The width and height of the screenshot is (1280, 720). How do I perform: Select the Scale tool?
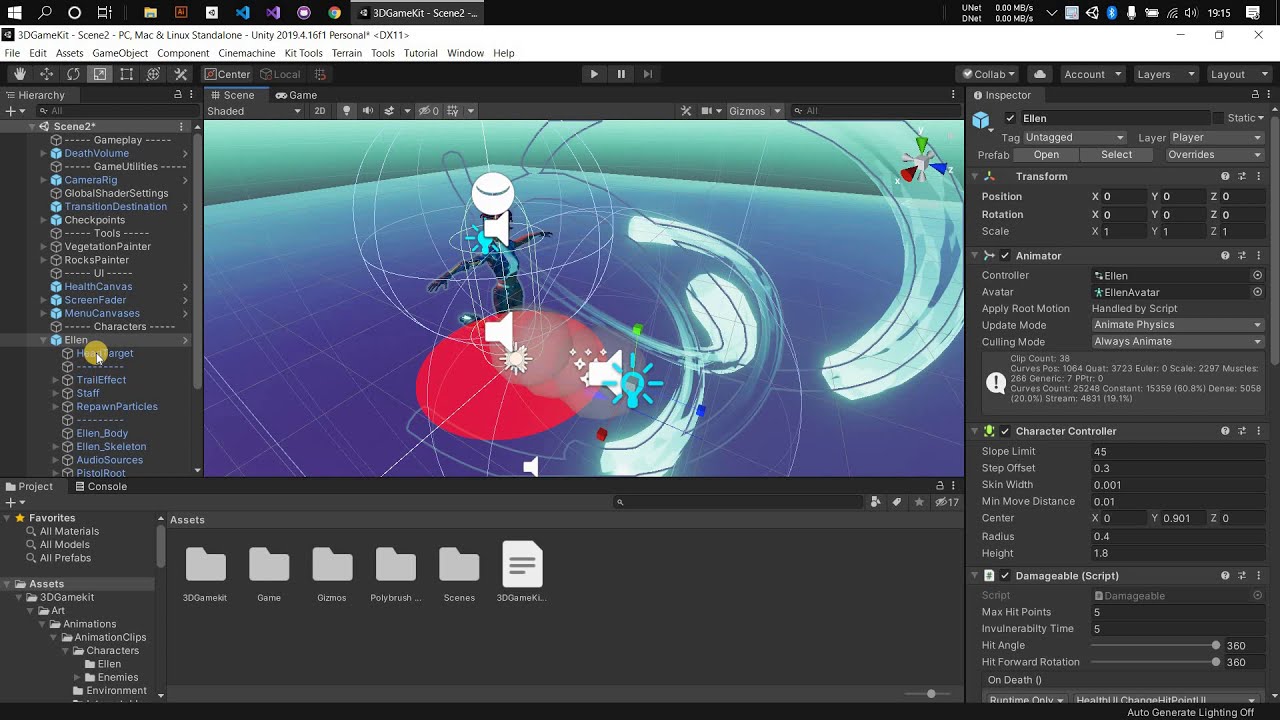click(x=100, y=74)
